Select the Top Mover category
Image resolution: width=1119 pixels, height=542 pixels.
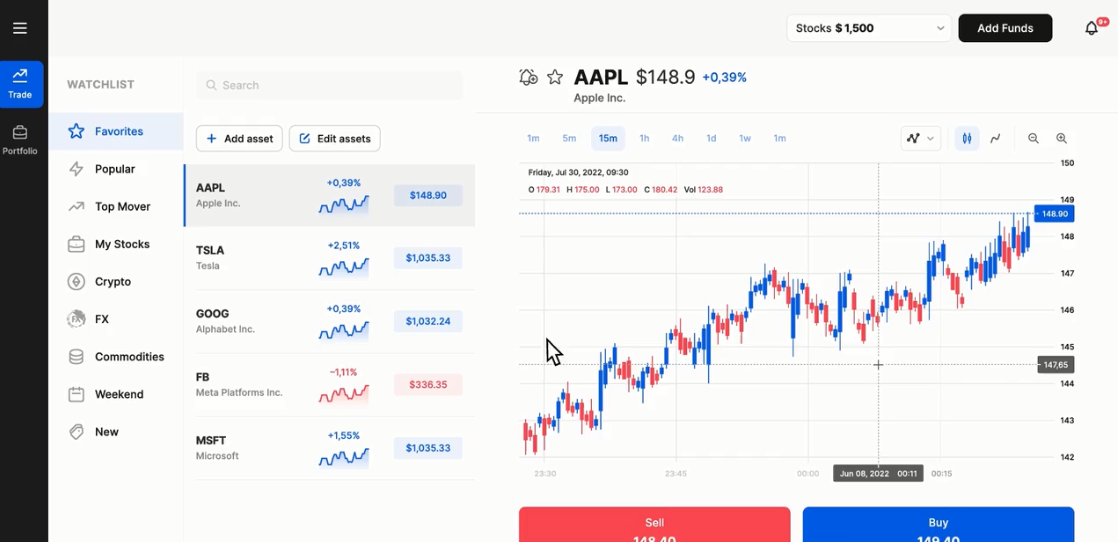click(x=122, y=207)
